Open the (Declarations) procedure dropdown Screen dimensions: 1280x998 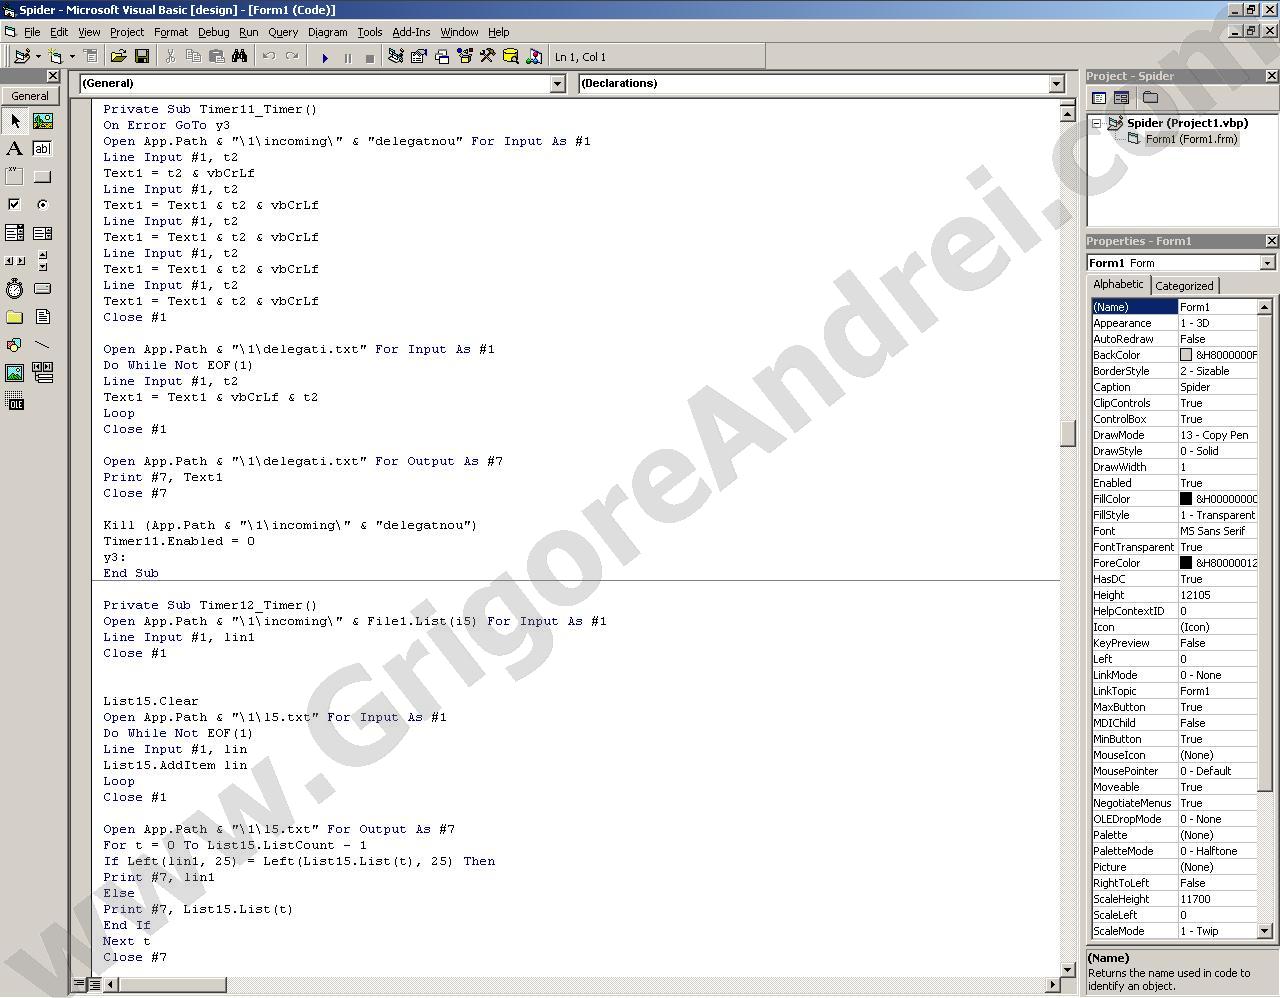coord(1057,84)
